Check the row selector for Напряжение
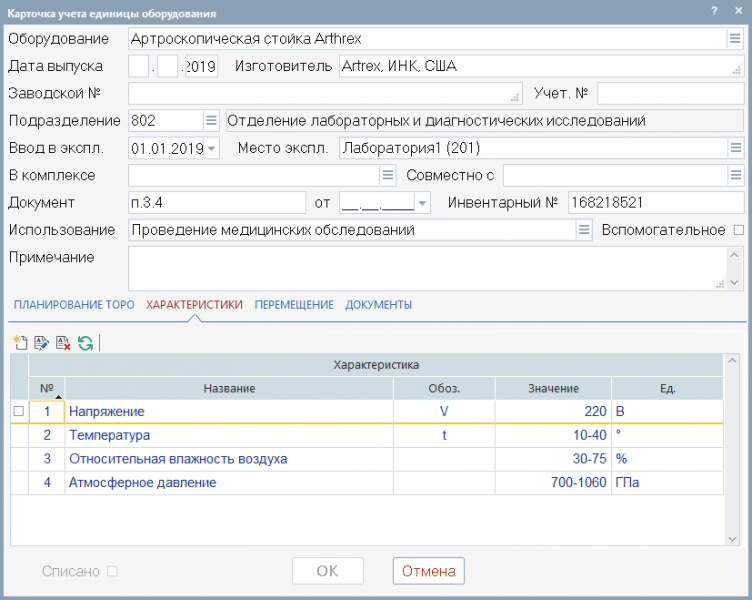Screen dimensions: 752x600 click(x=19, y=411)
